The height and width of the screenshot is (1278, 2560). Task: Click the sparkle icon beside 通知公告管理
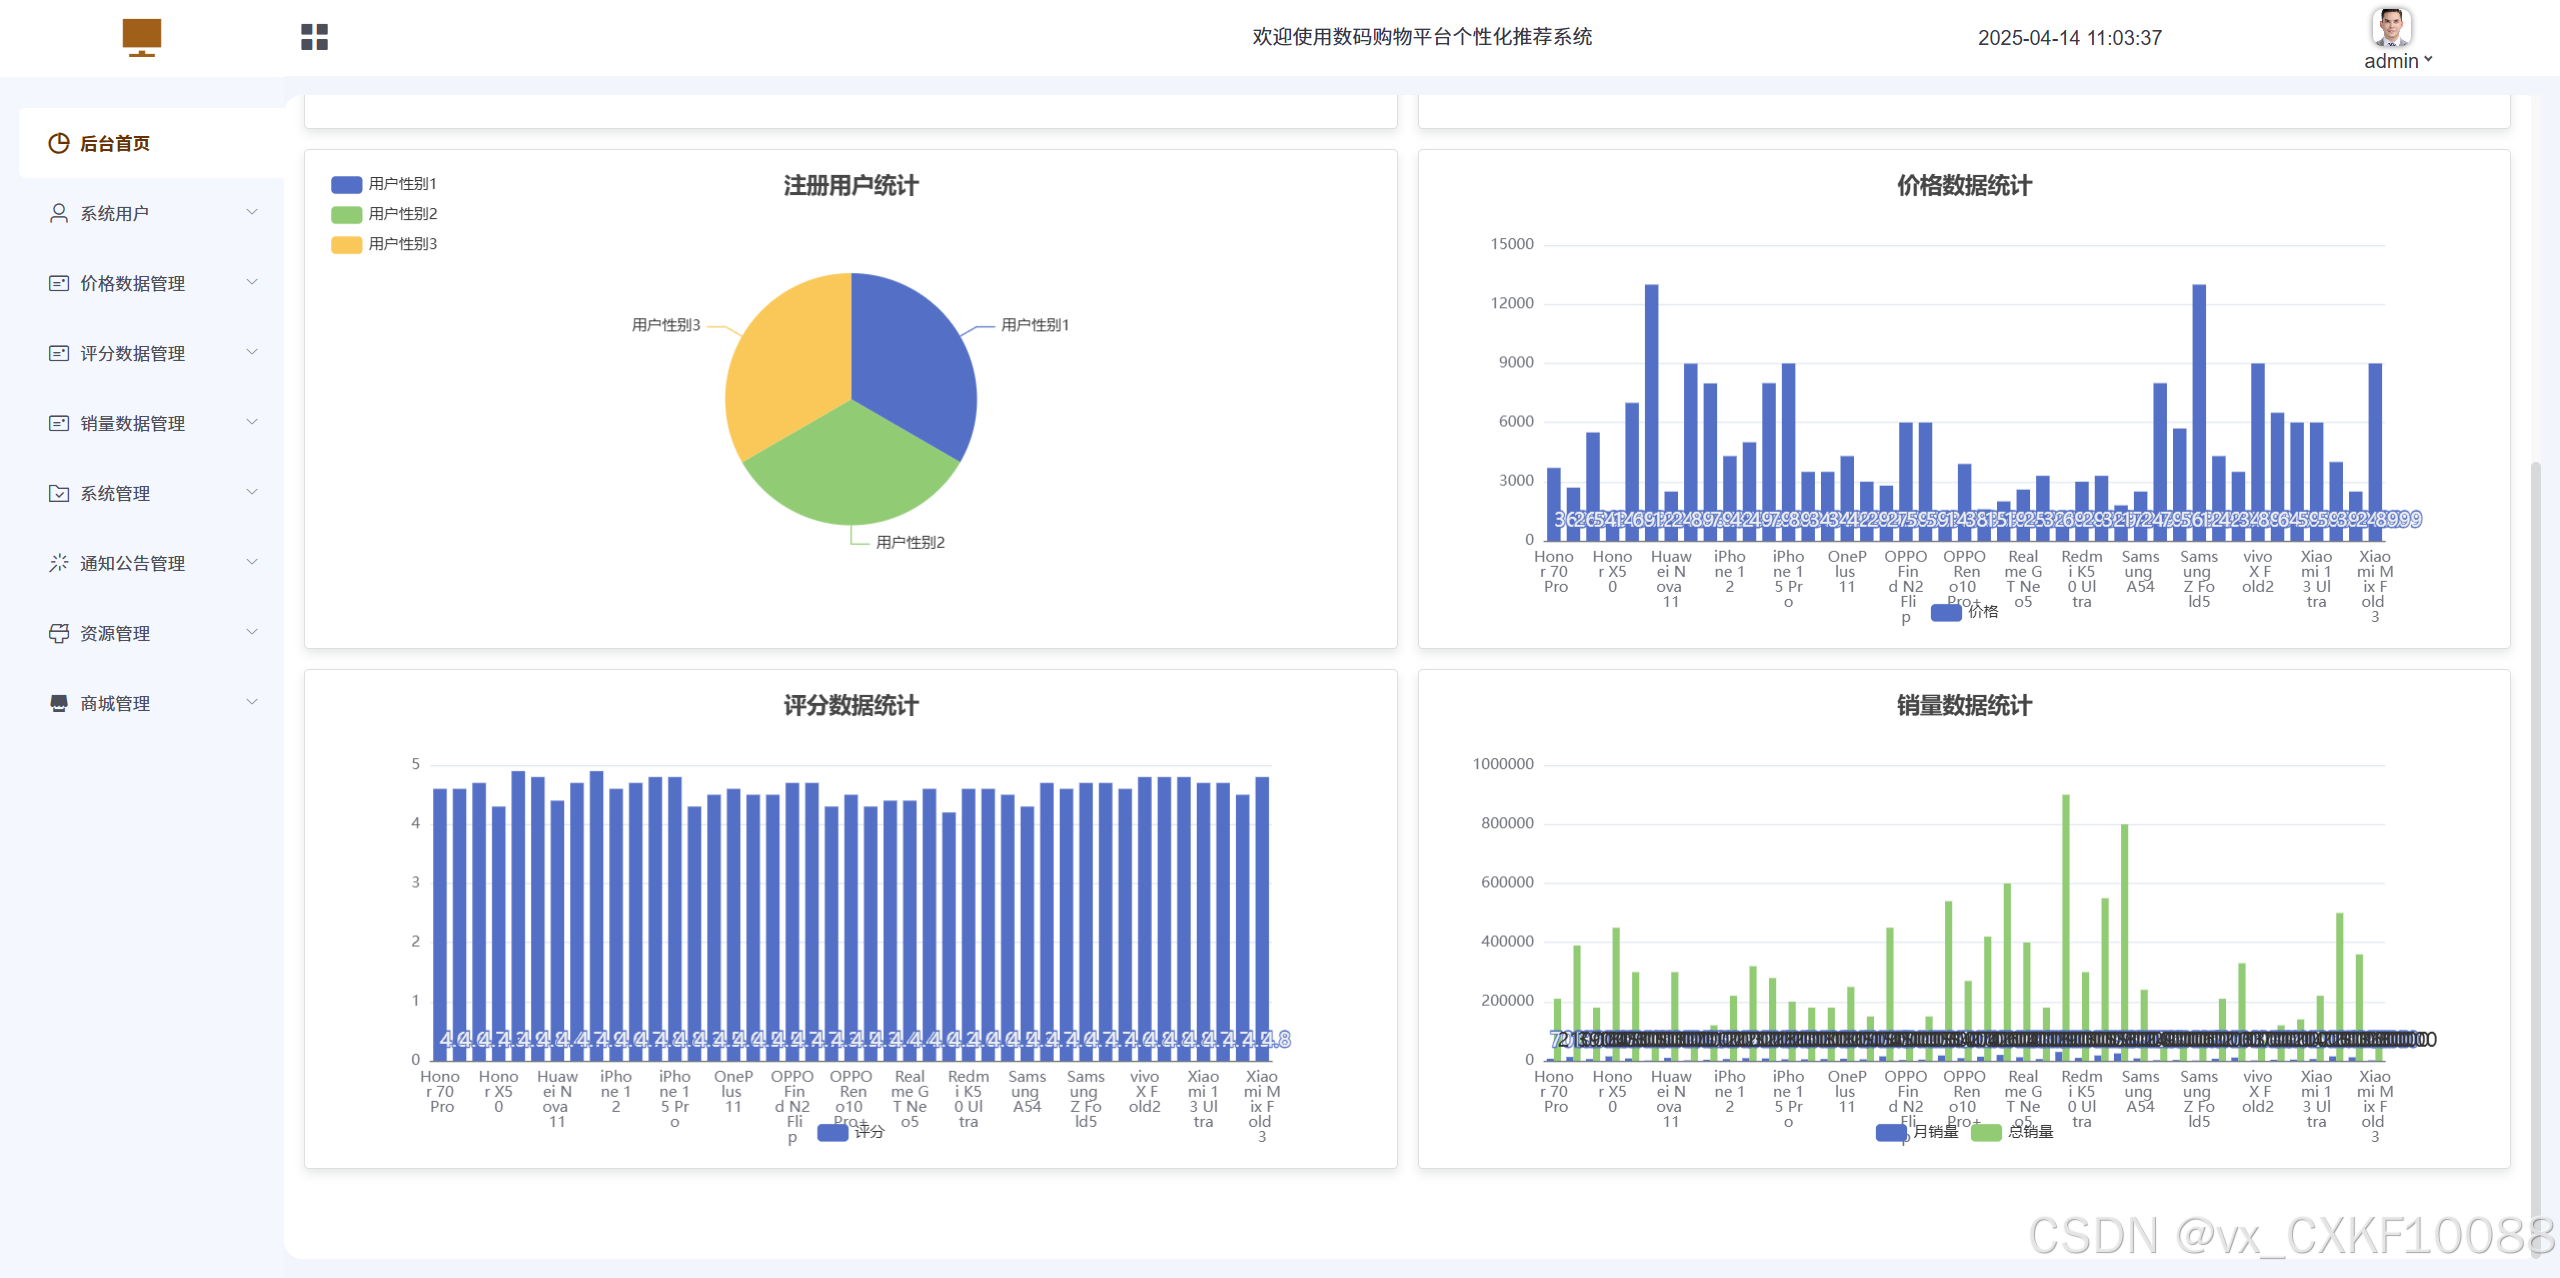[59, 563]
